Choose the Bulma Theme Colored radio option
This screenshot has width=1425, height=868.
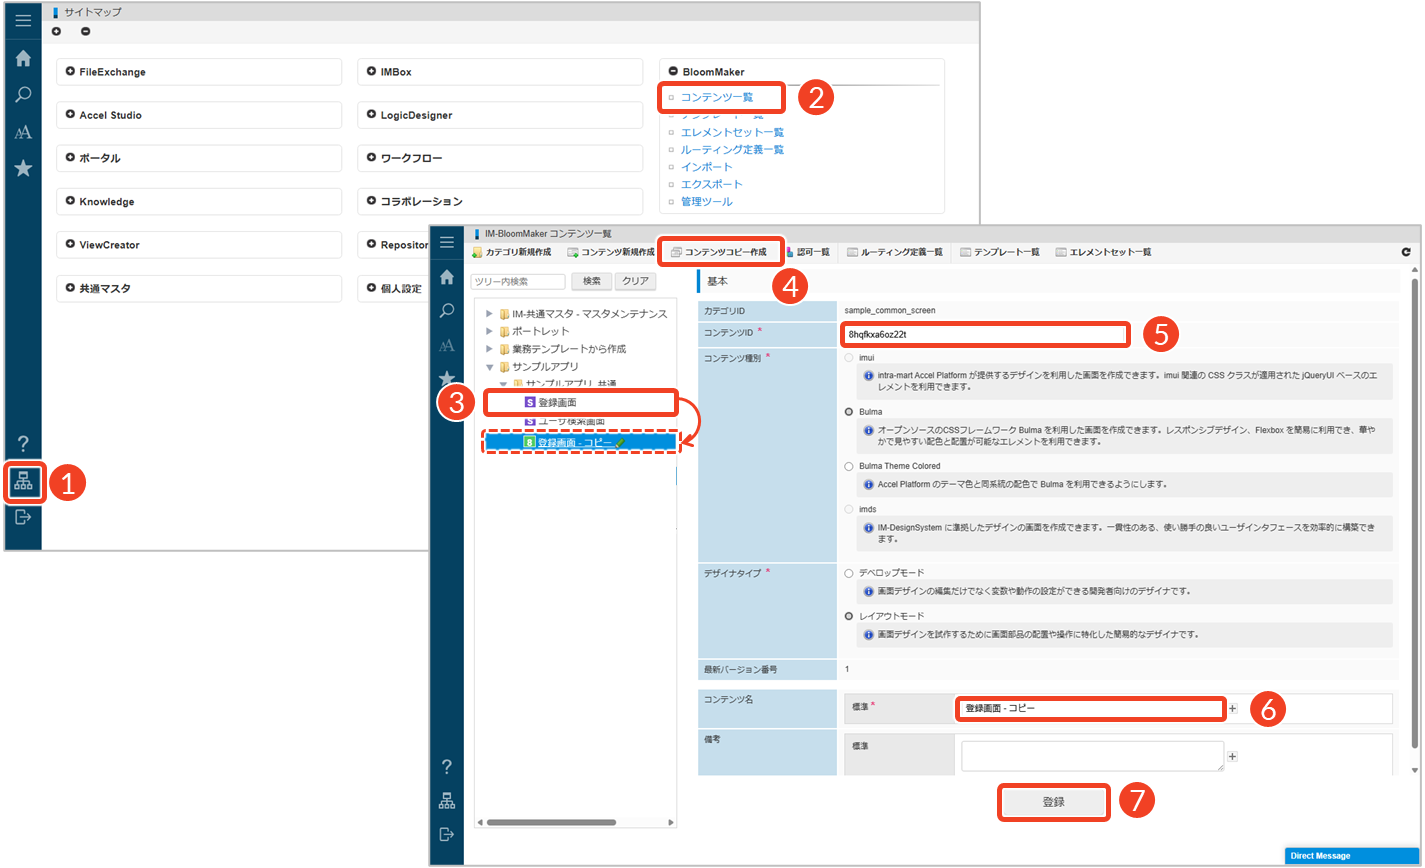point(849,466)
